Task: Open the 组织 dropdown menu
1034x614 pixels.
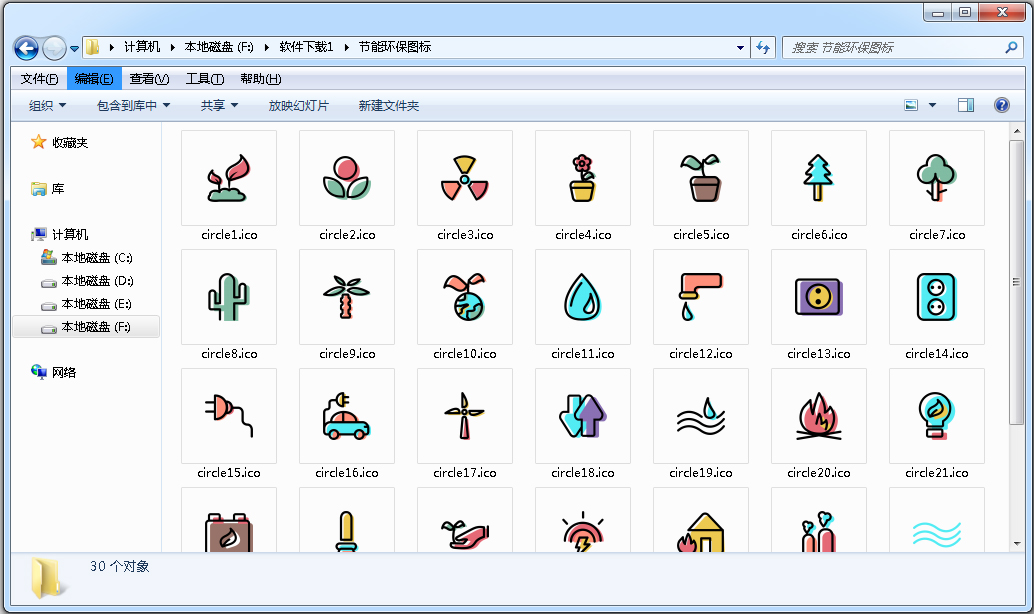Action: (x=46, y=104)
